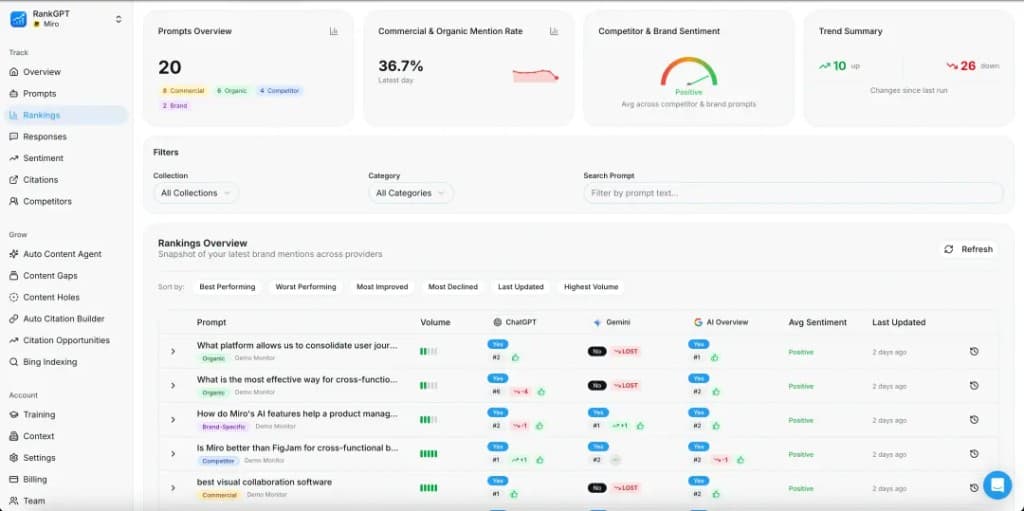Select the Worst Performing sort button
The width and height of the screenshot is (1024, 511).
305,287
